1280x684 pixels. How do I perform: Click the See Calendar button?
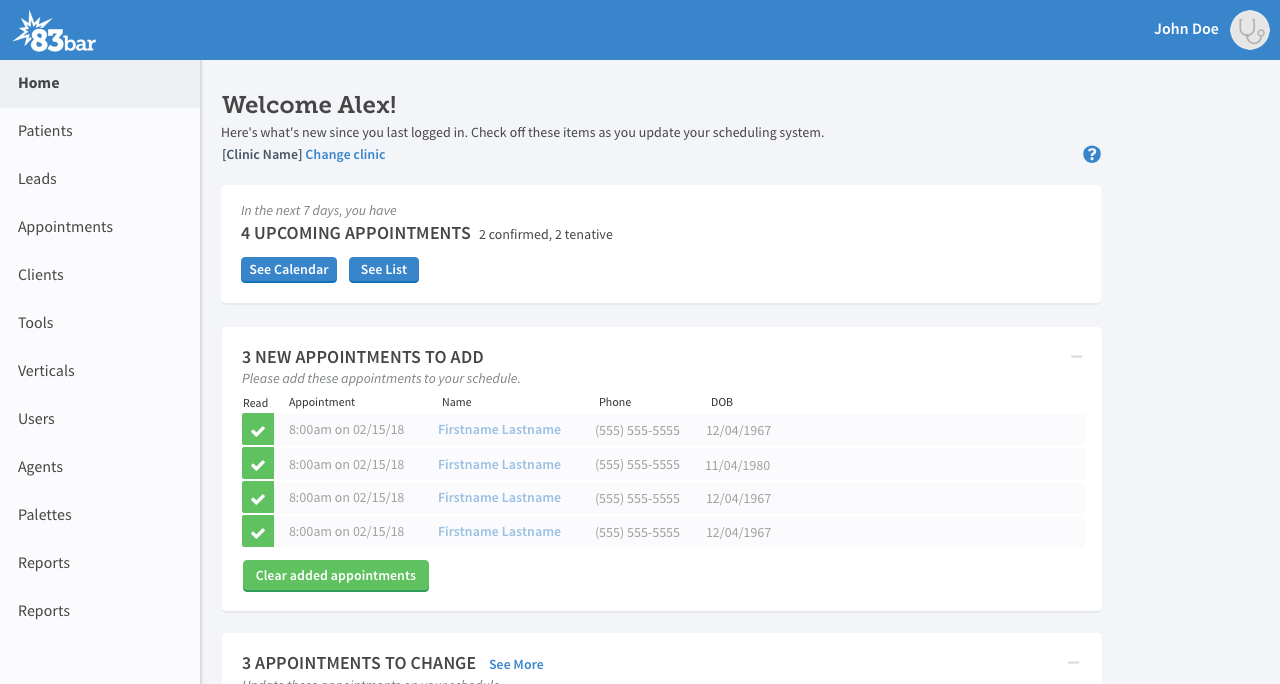pos(289,270)
